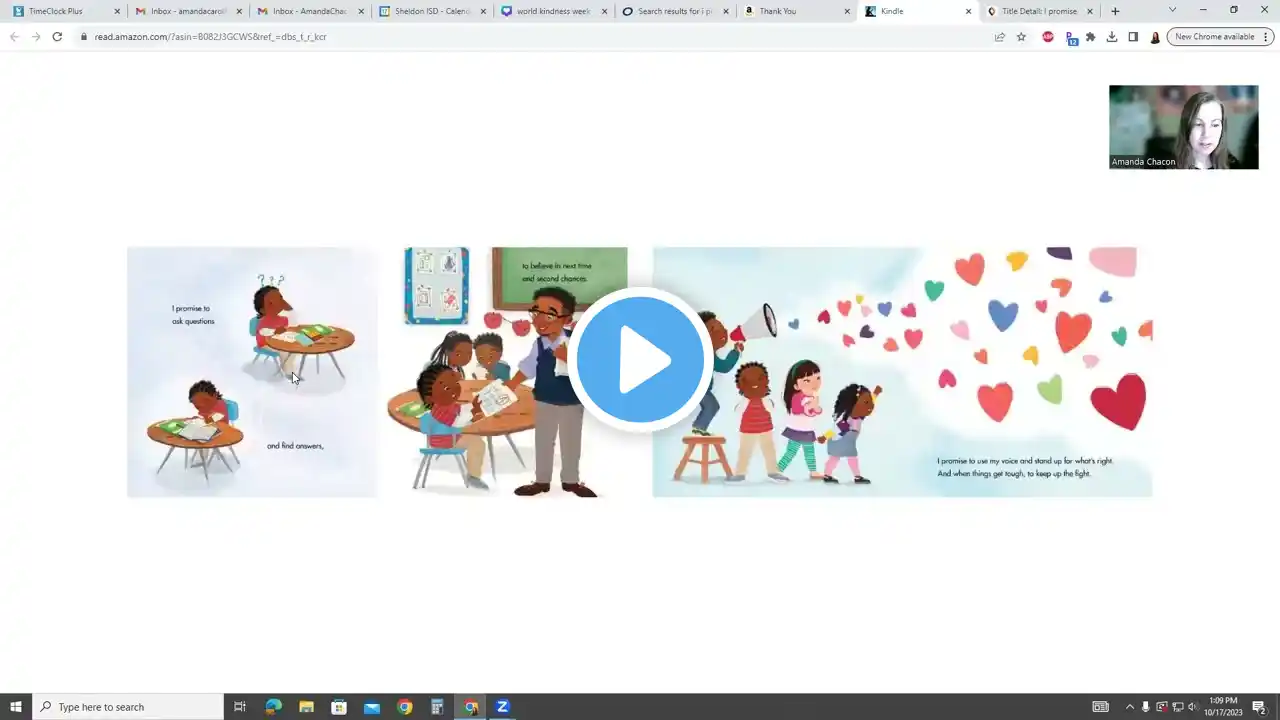Open the first Chrome taskbar icon
This screenshot has width=1280, height=720.
404,707
